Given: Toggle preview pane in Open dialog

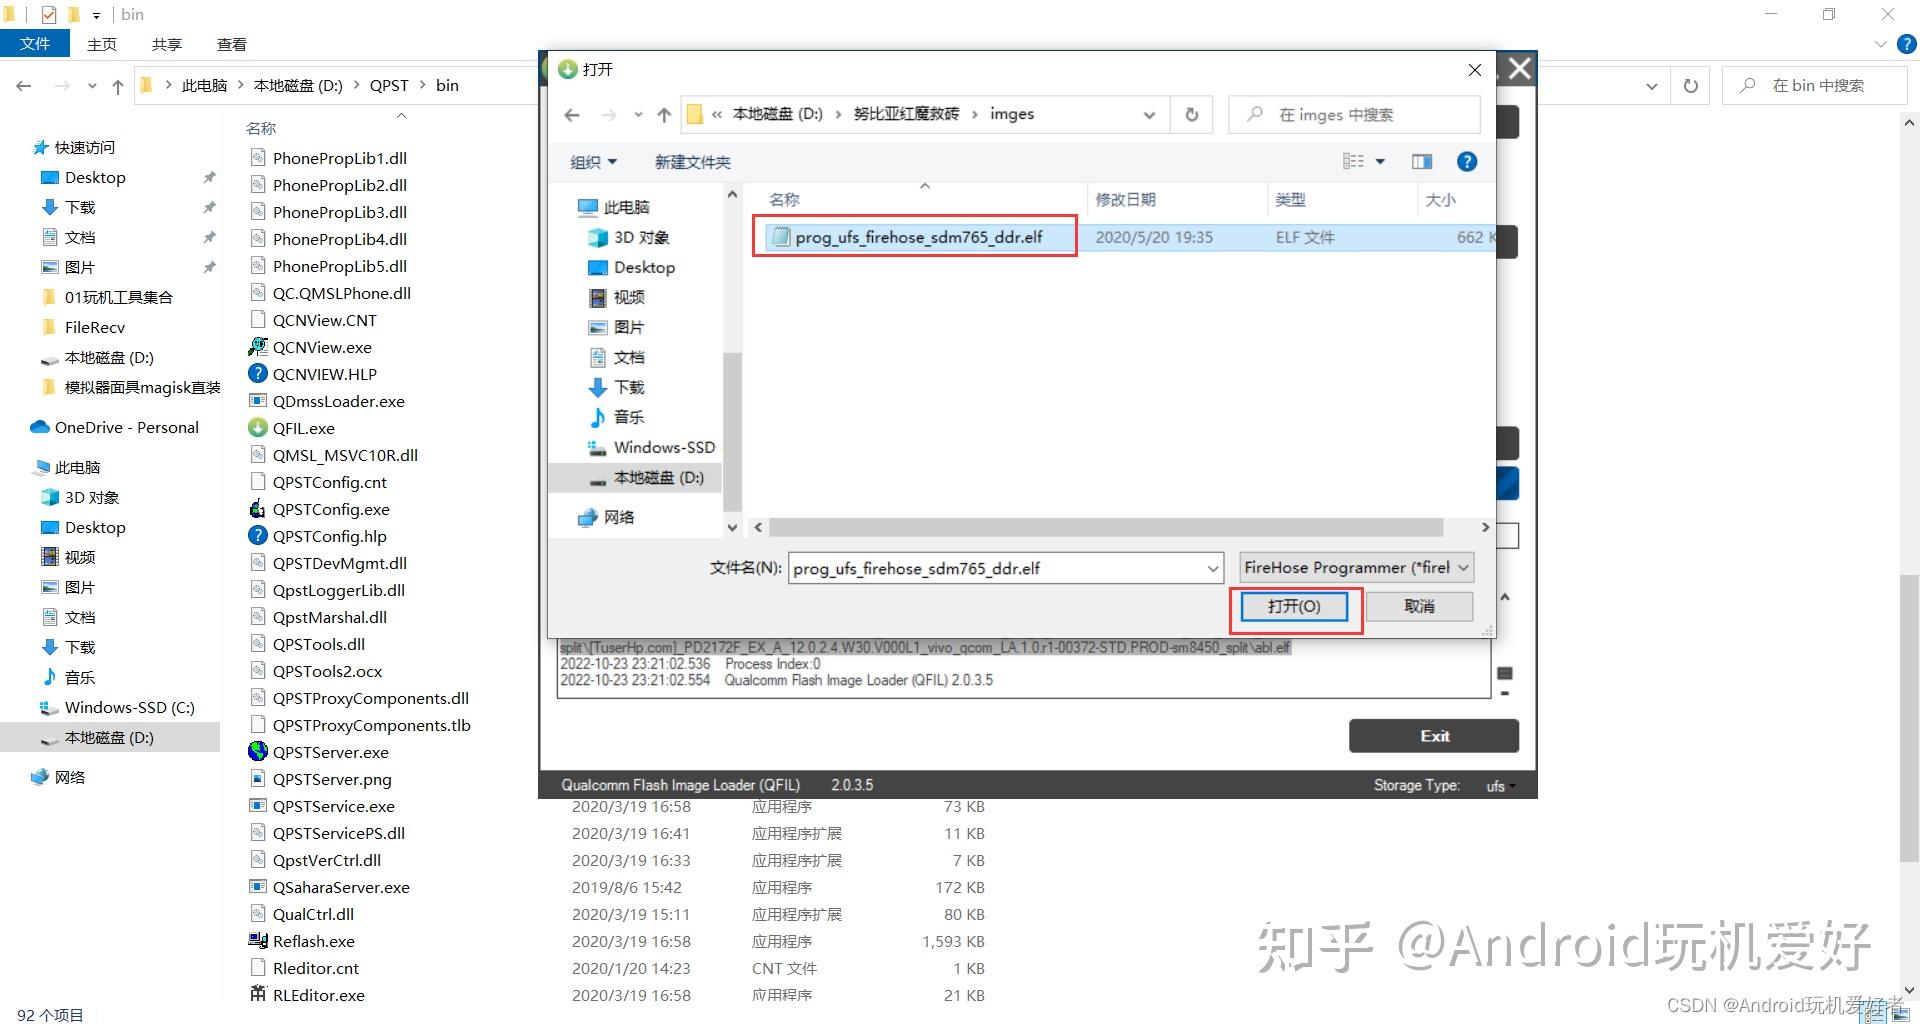Looking at the screenshot, I should [1422, 162].
